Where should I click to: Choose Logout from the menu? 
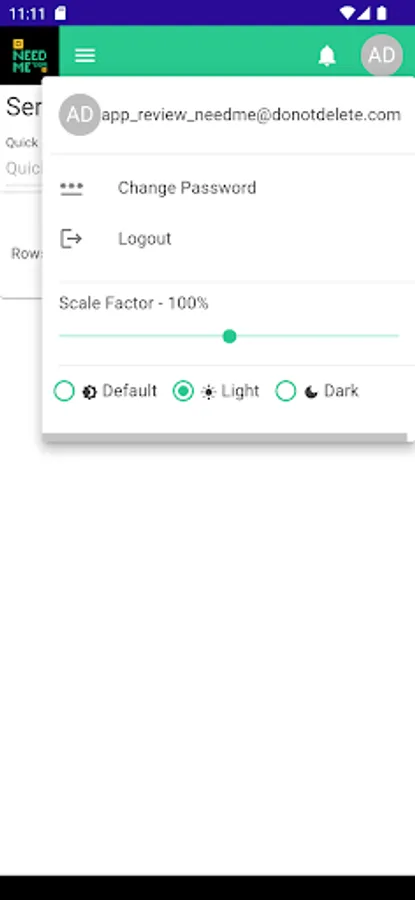pyautogui.click(x=145, y=239)
